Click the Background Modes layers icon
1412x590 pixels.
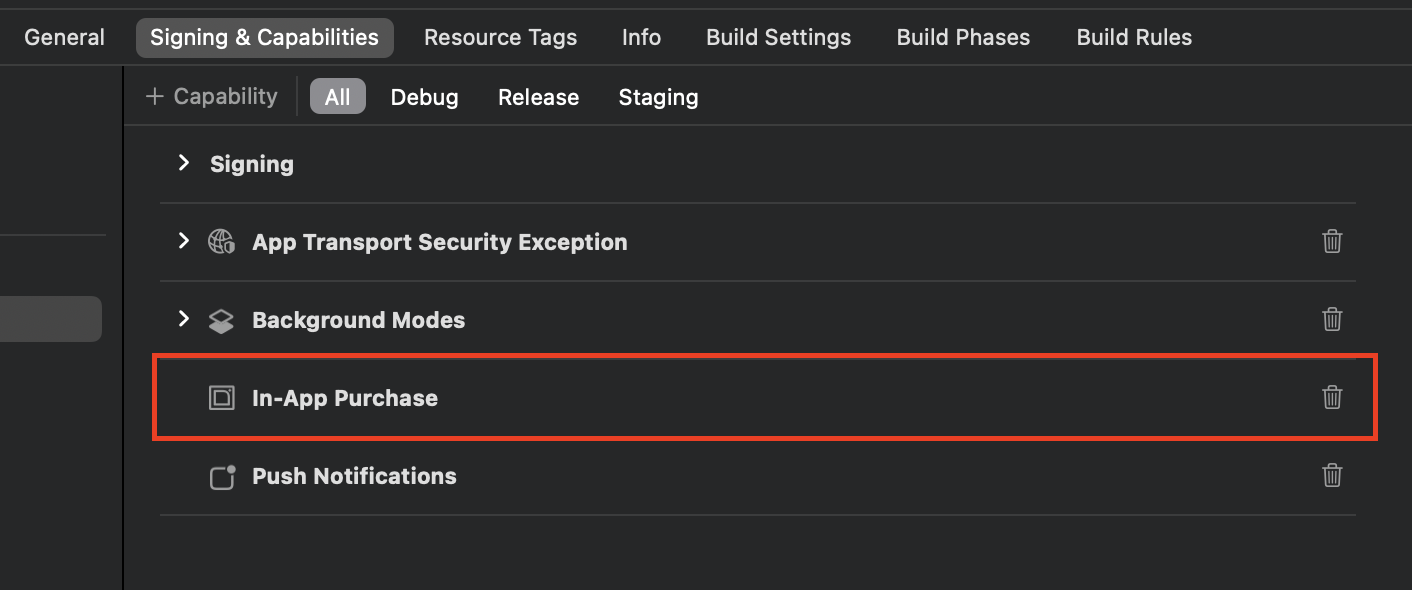(x=221, y=320)
